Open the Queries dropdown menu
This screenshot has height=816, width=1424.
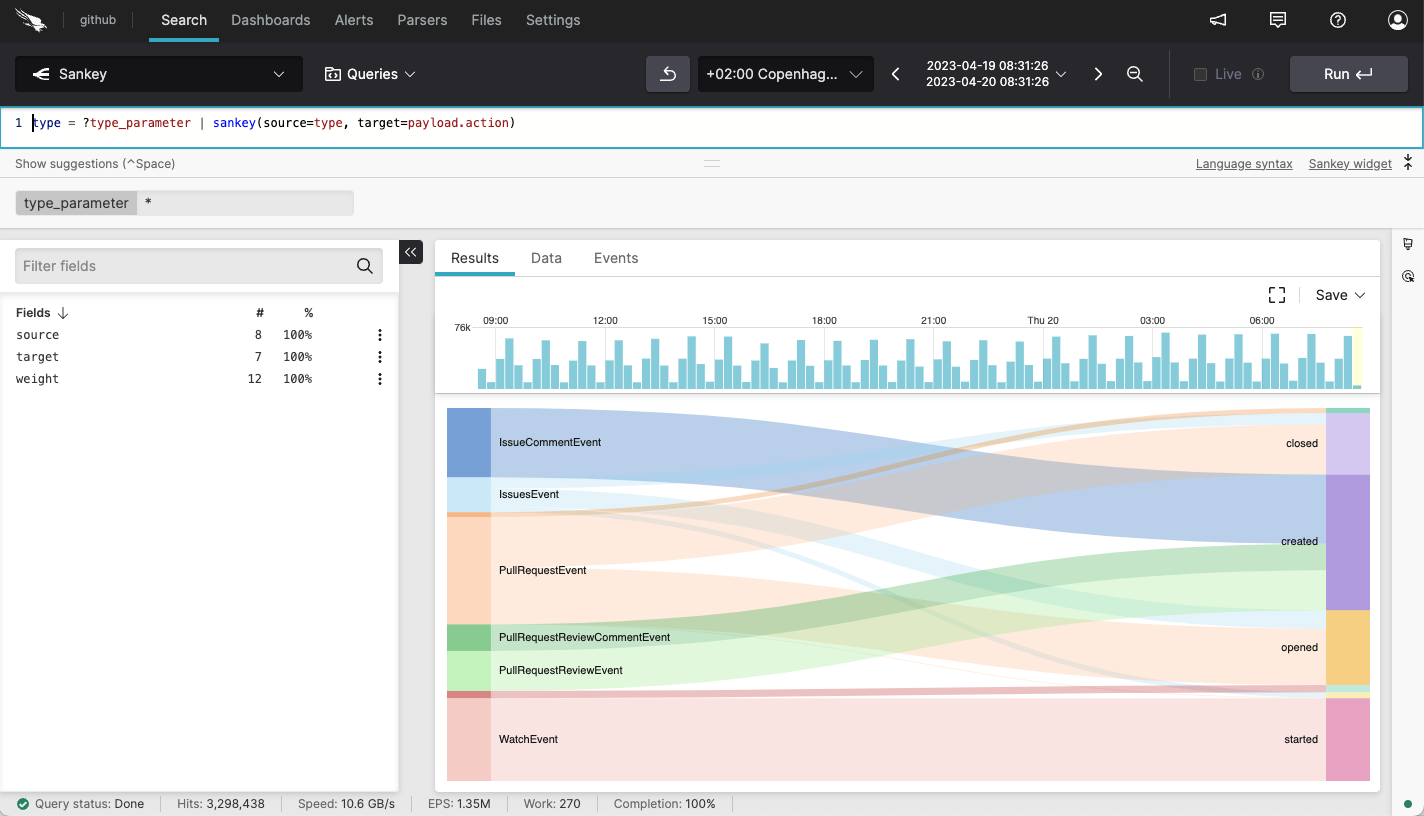click(370, 74)
